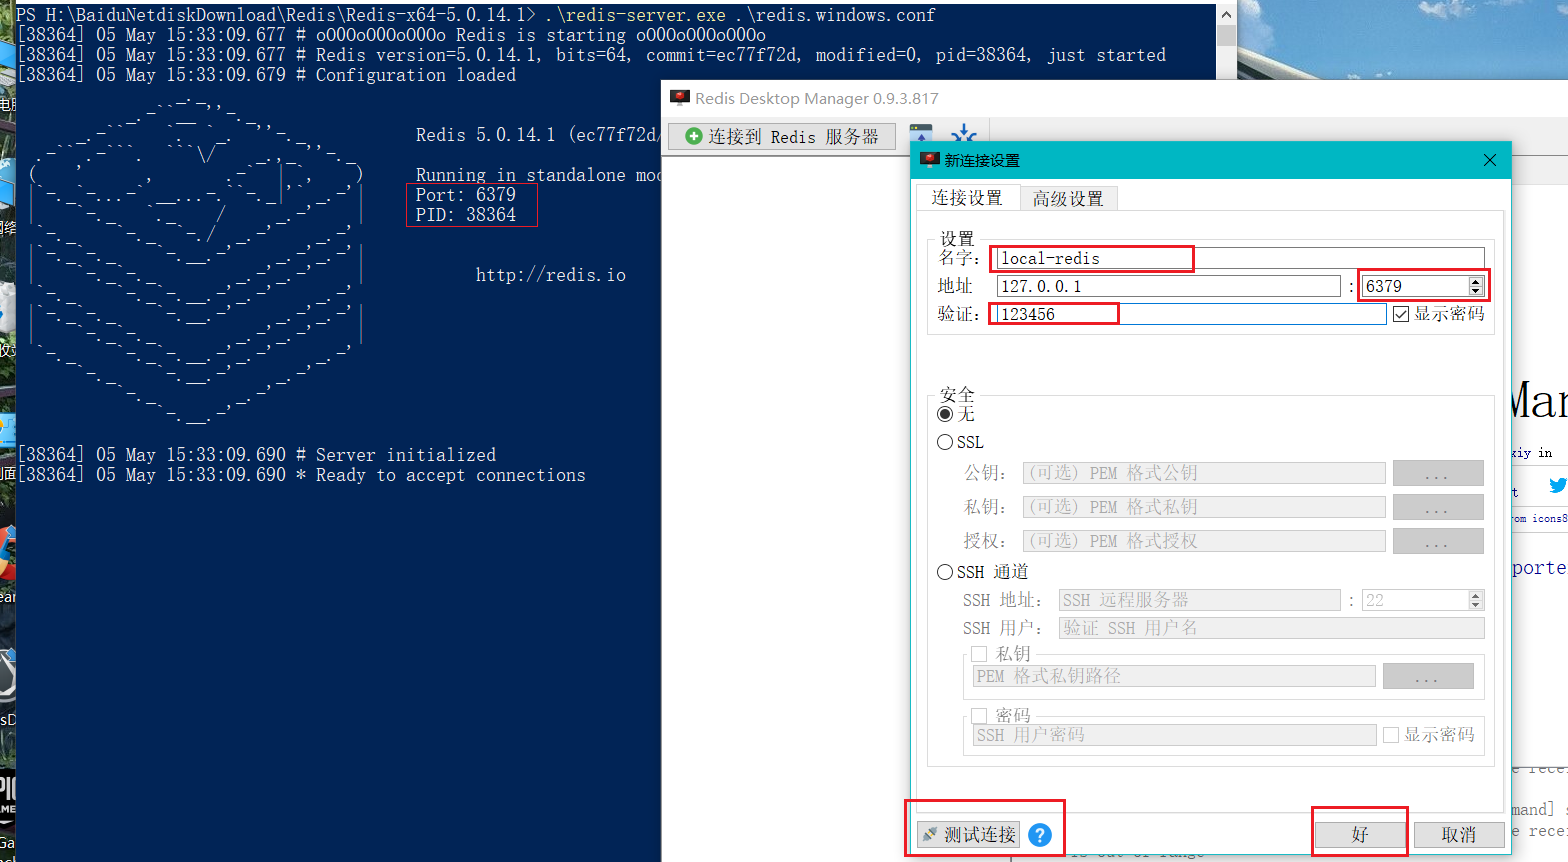Screen dimensions: 1568x862
Task: Click the browse button beside PEM 格式私钥路径
Action: click(x=1428, y=676)
